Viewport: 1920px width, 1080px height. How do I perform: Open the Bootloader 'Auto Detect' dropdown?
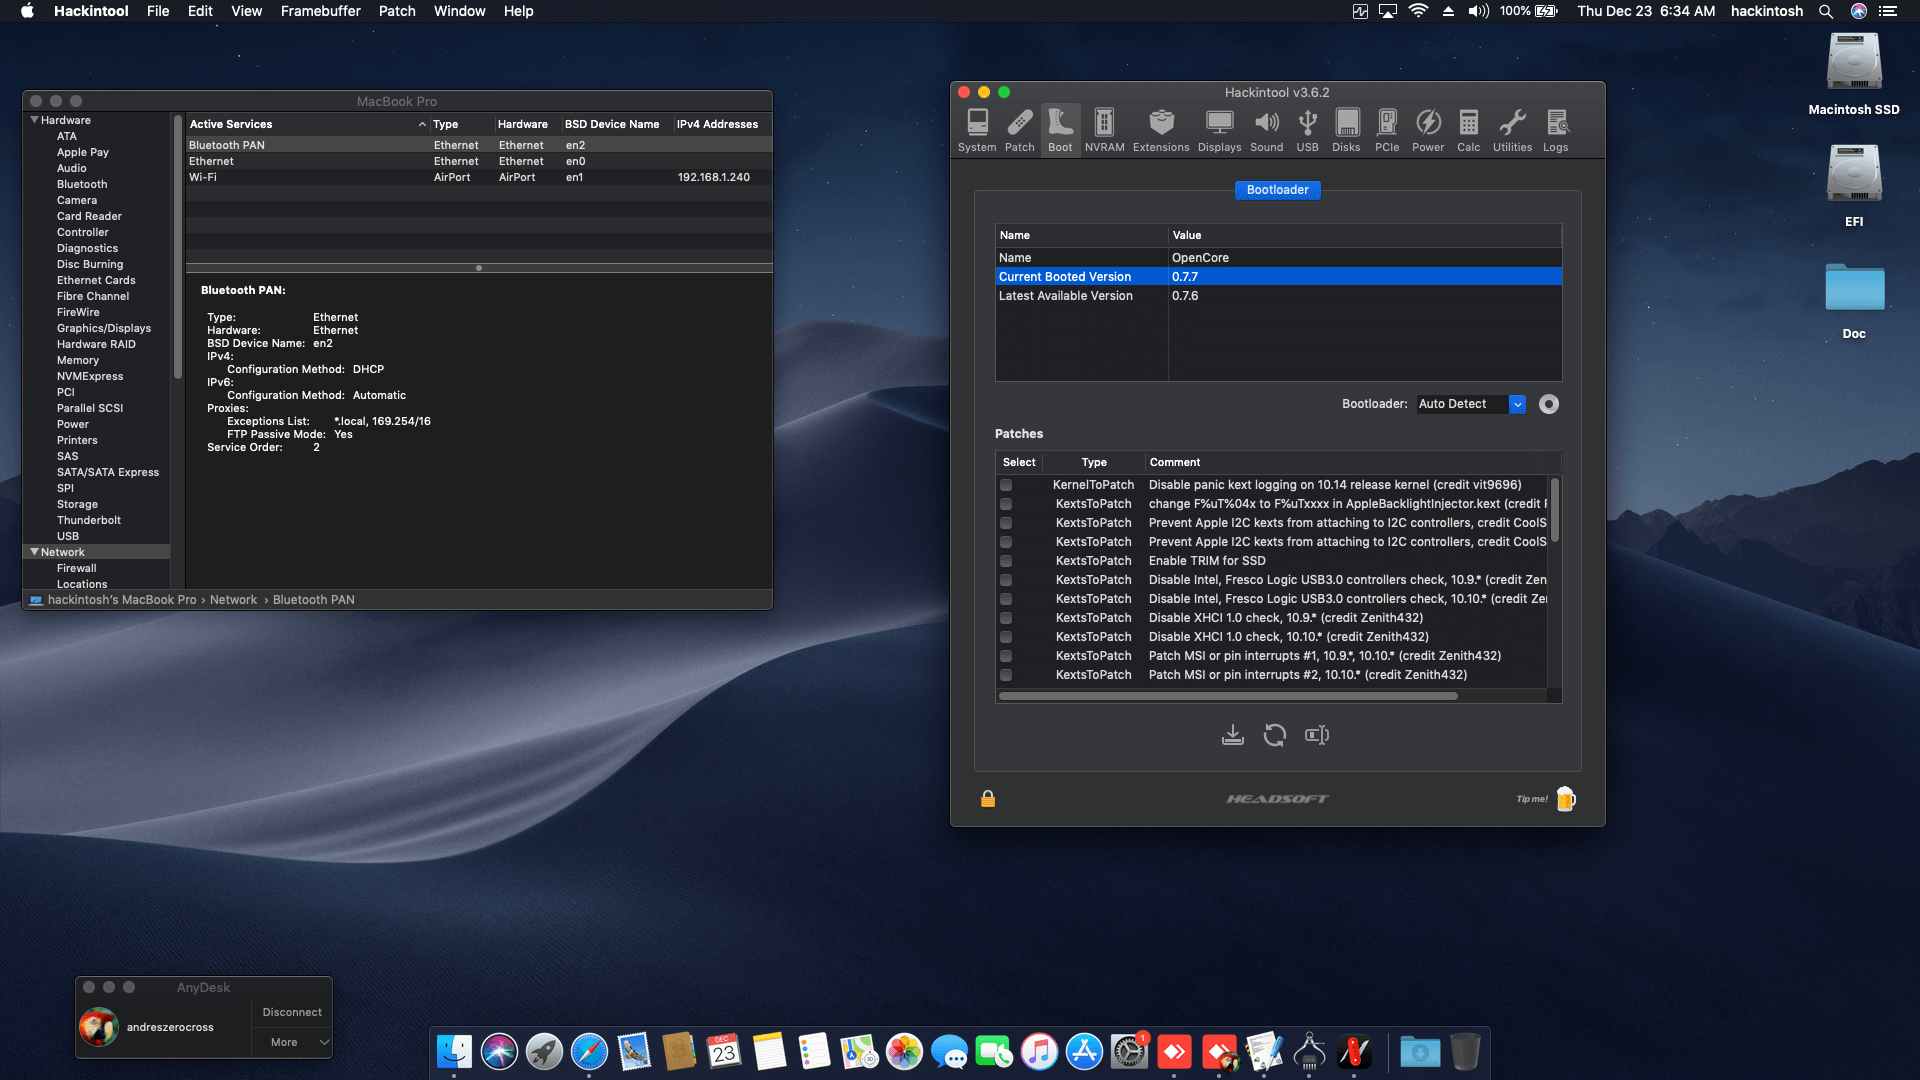coord(1517,404)
